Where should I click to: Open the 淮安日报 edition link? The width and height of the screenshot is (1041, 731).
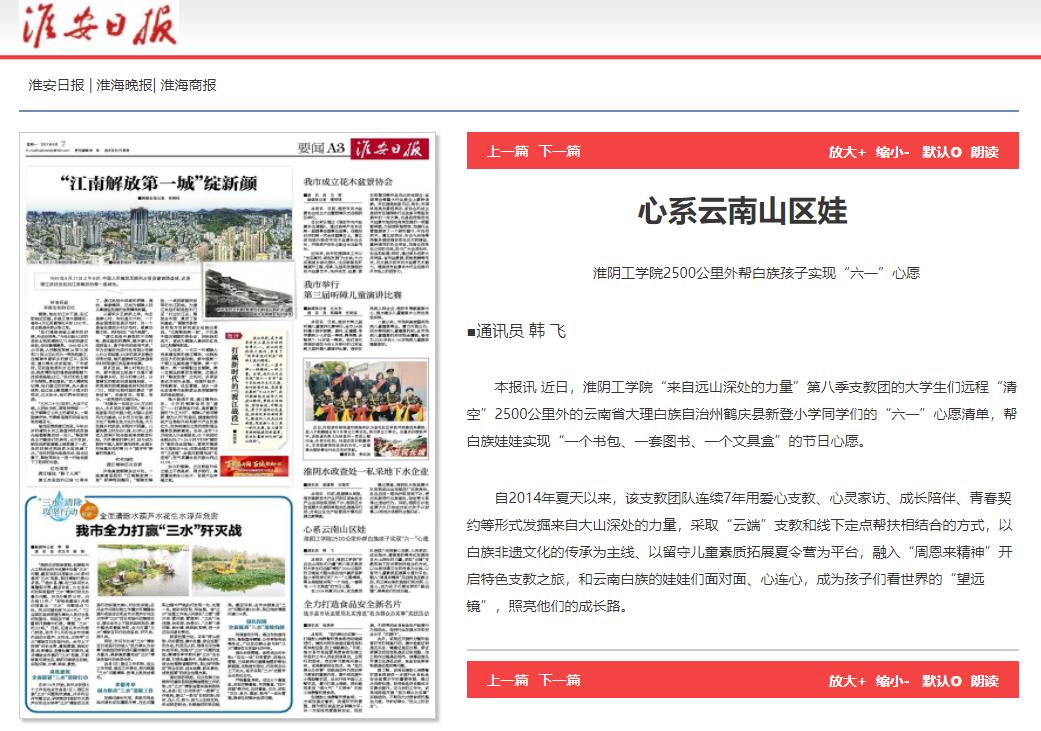click(56, 85)
